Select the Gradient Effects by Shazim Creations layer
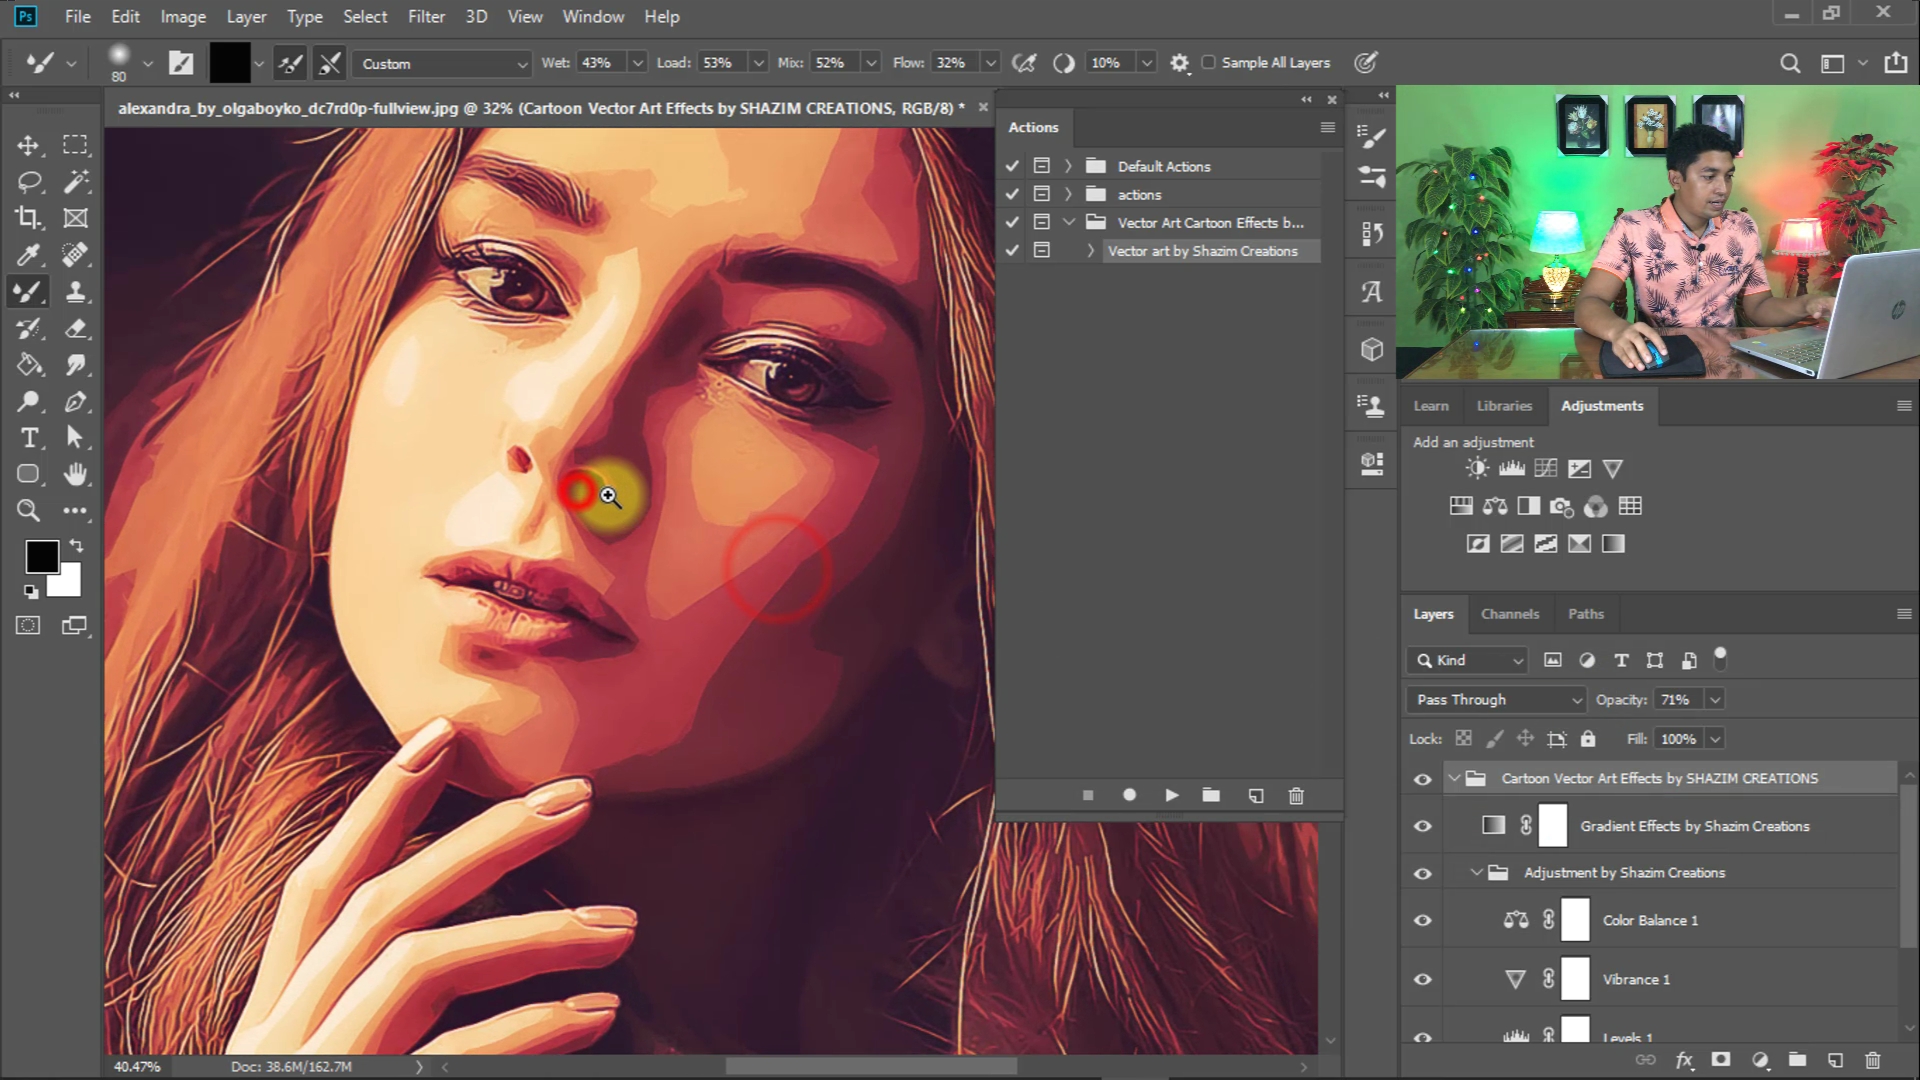 [x=1694, y=826]
